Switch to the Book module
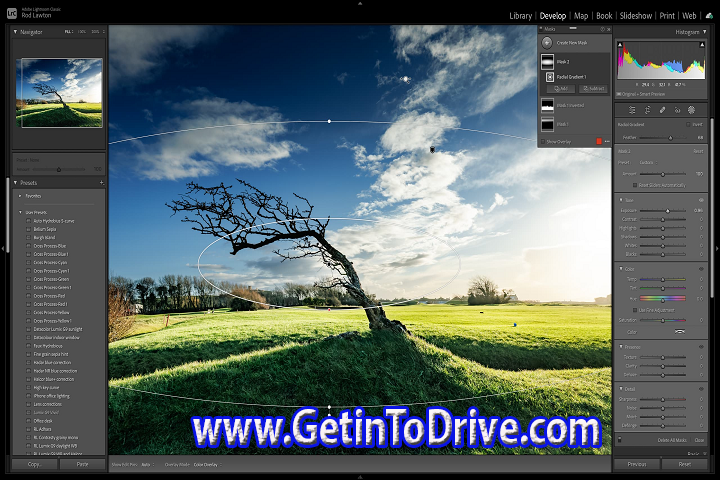 pyautogui.click(x=604, y=16)
